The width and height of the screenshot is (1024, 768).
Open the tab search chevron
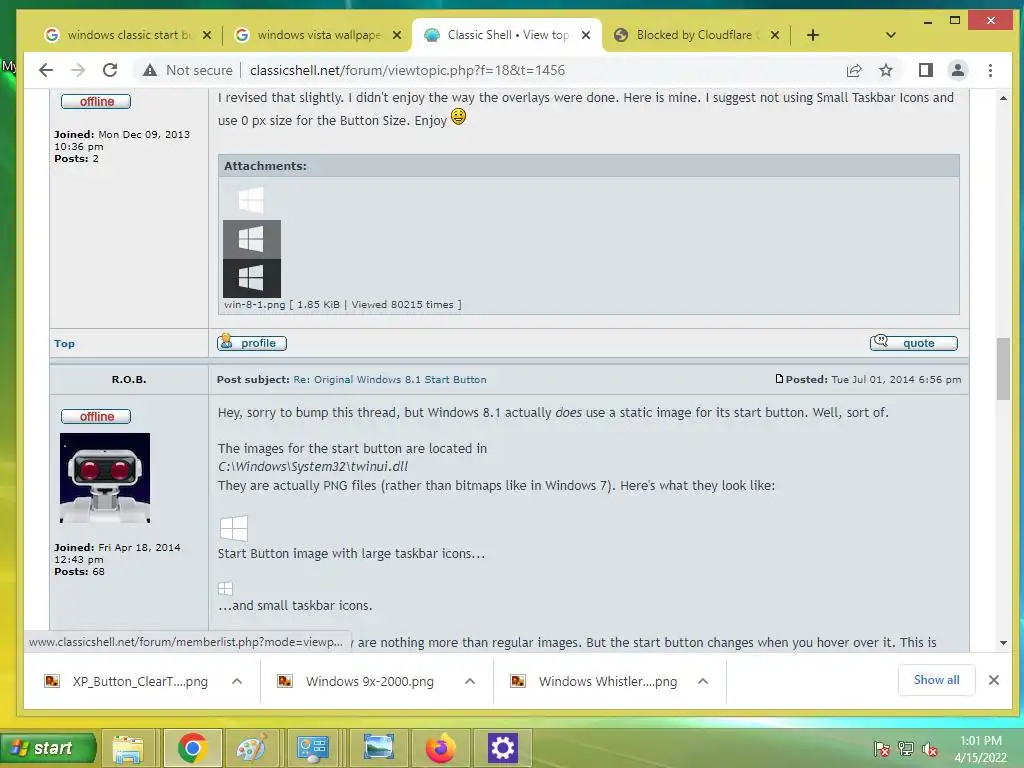tap(890, 35)
